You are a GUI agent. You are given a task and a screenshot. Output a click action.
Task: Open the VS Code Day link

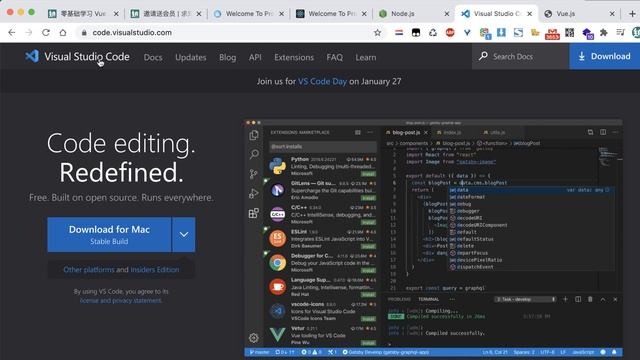[x=322, y=81]
